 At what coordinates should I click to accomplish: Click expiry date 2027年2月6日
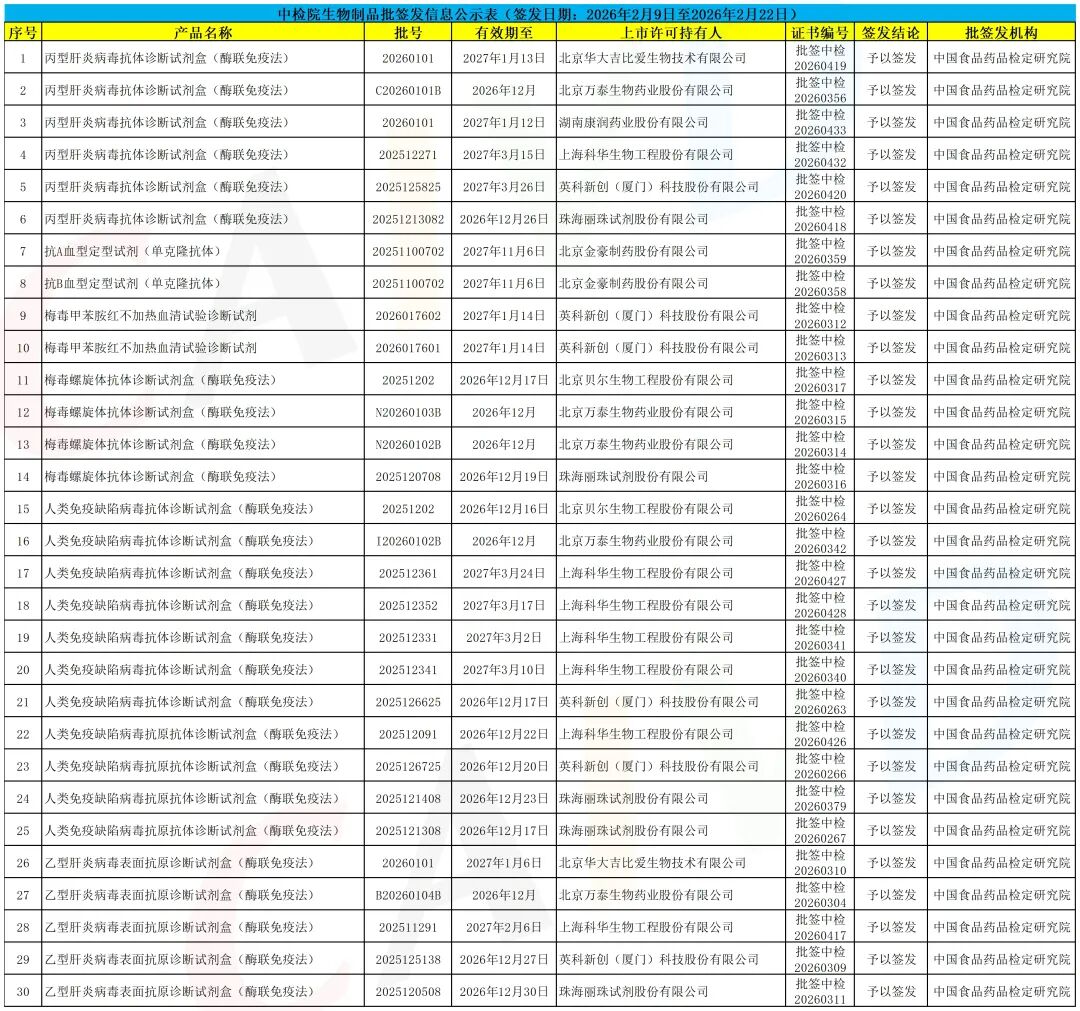coord(503,928)
